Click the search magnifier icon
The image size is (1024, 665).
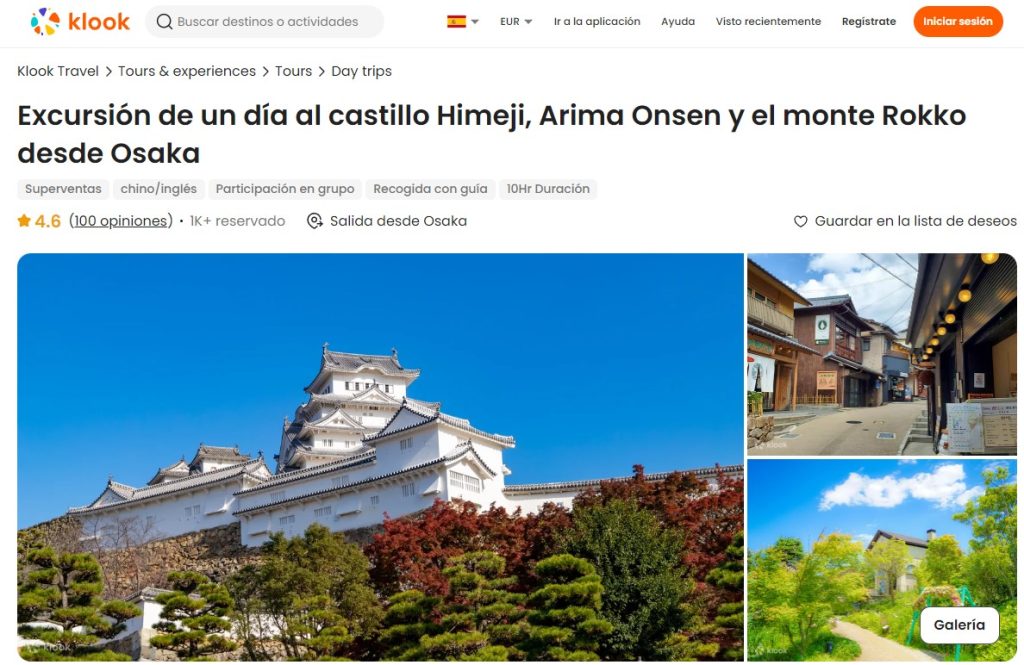coord(165,22)
